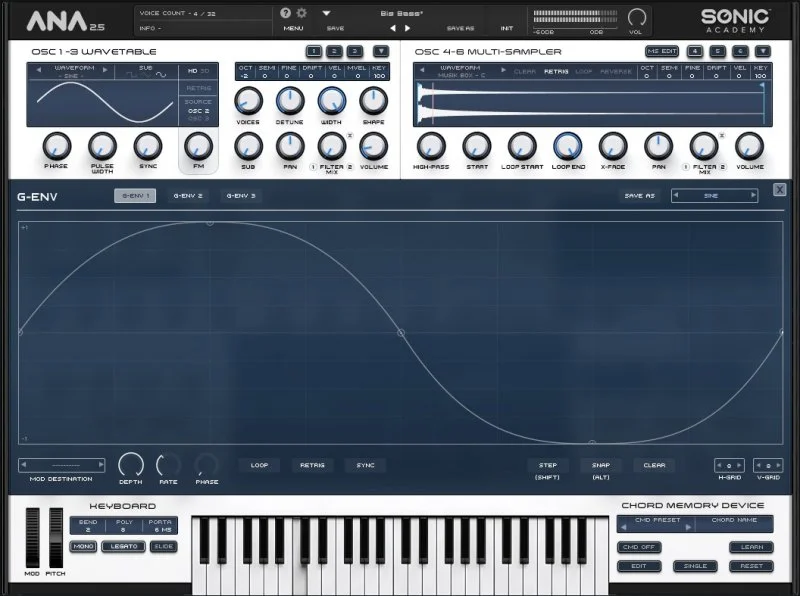Close the G-ENV panel with X

(779, 189)
